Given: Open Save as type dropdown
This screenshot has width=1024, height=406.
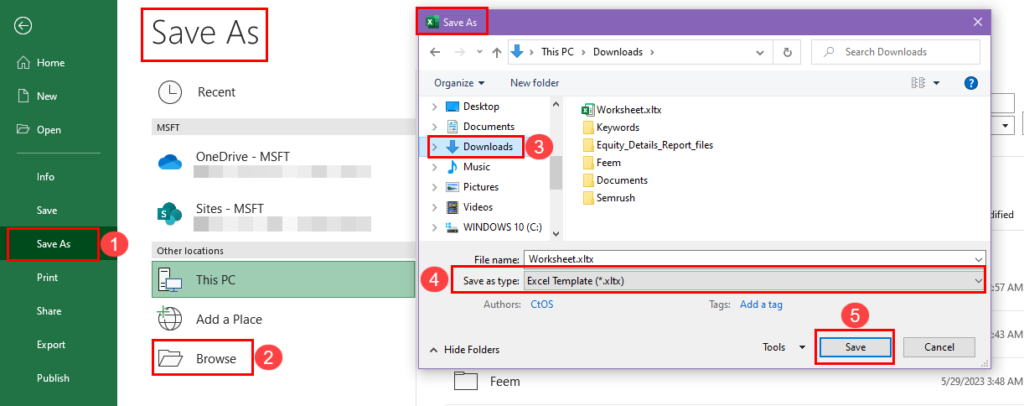Looking at the screenshot, I should pyautogui.click(x=754, y=280).
